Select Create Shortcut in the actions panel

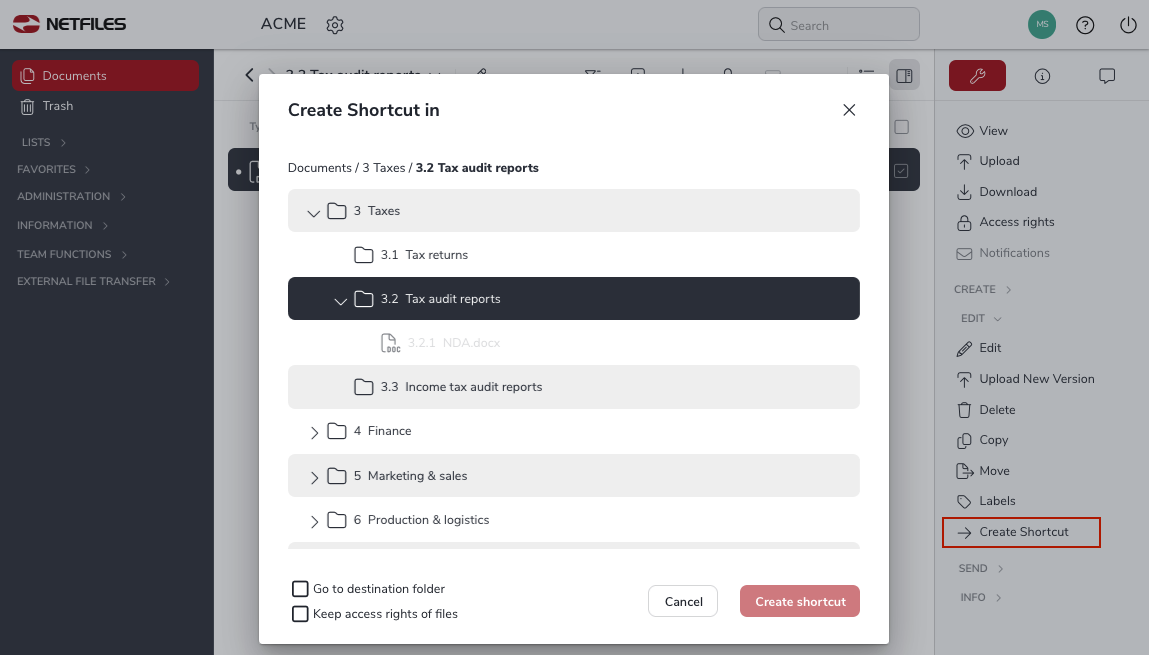1021,532
